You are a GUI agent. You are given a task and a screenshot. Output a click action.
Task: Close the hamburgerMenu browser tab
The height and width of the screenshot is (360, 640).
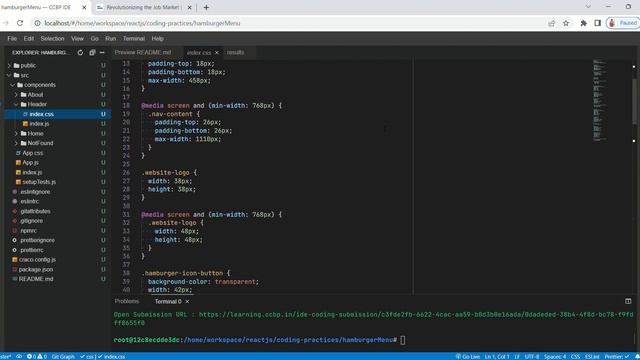click(84, 7)
